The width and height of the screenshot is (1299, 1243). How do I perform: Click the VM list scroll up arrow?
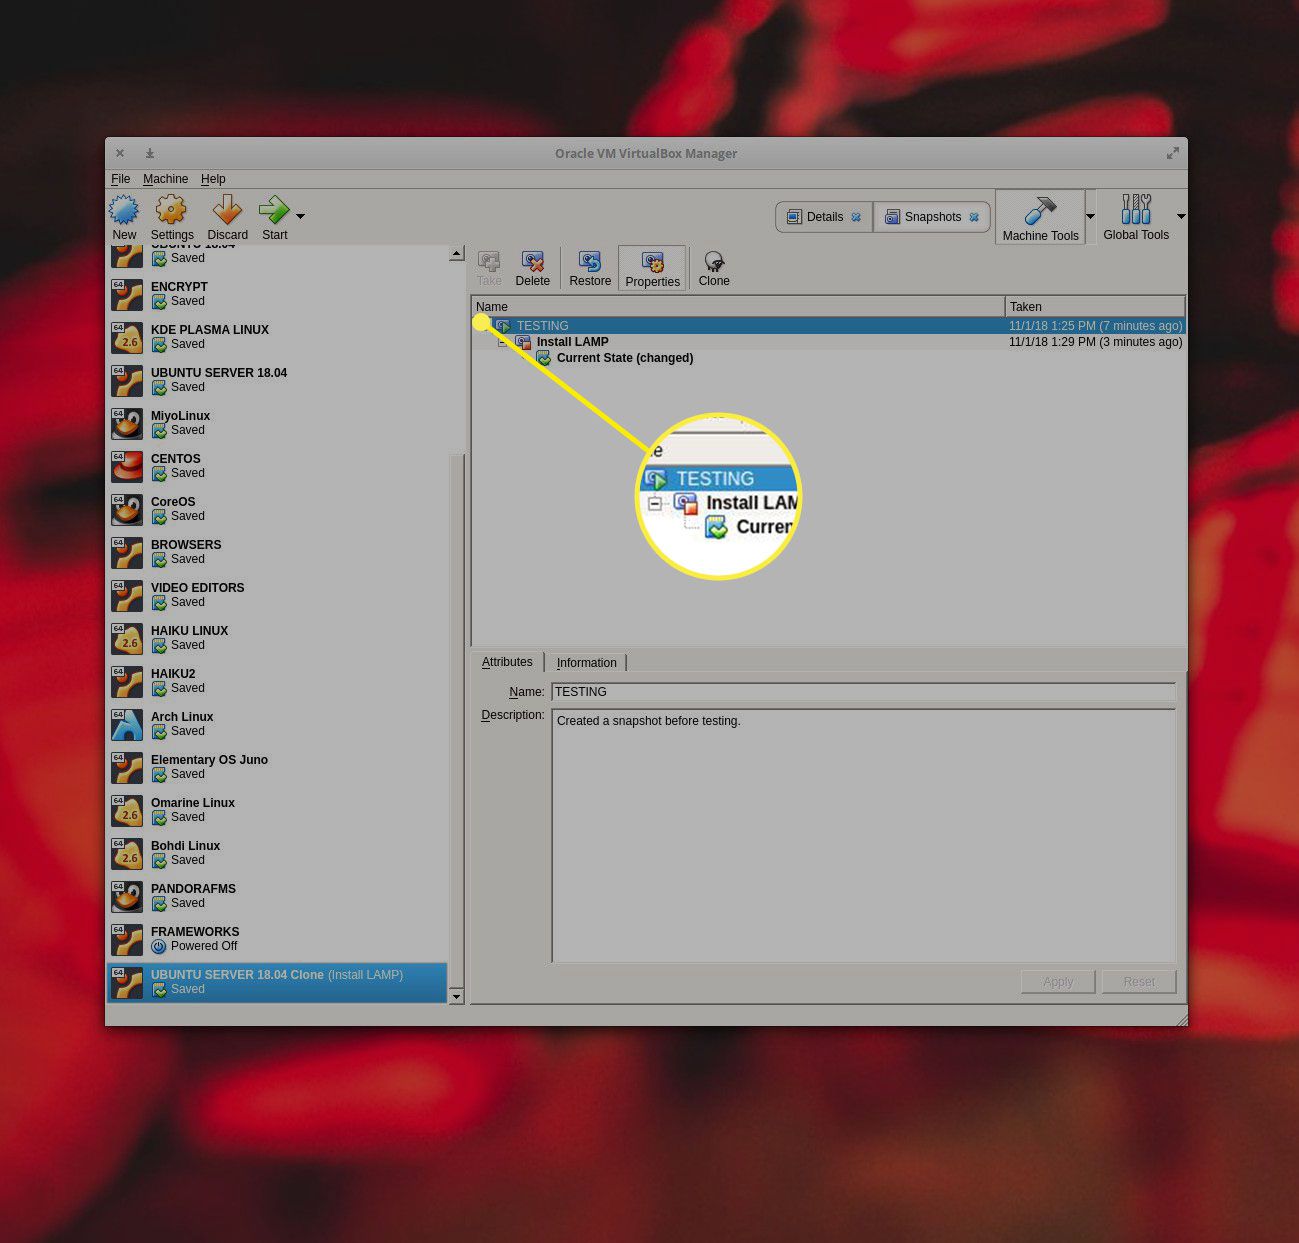[457, 253]
